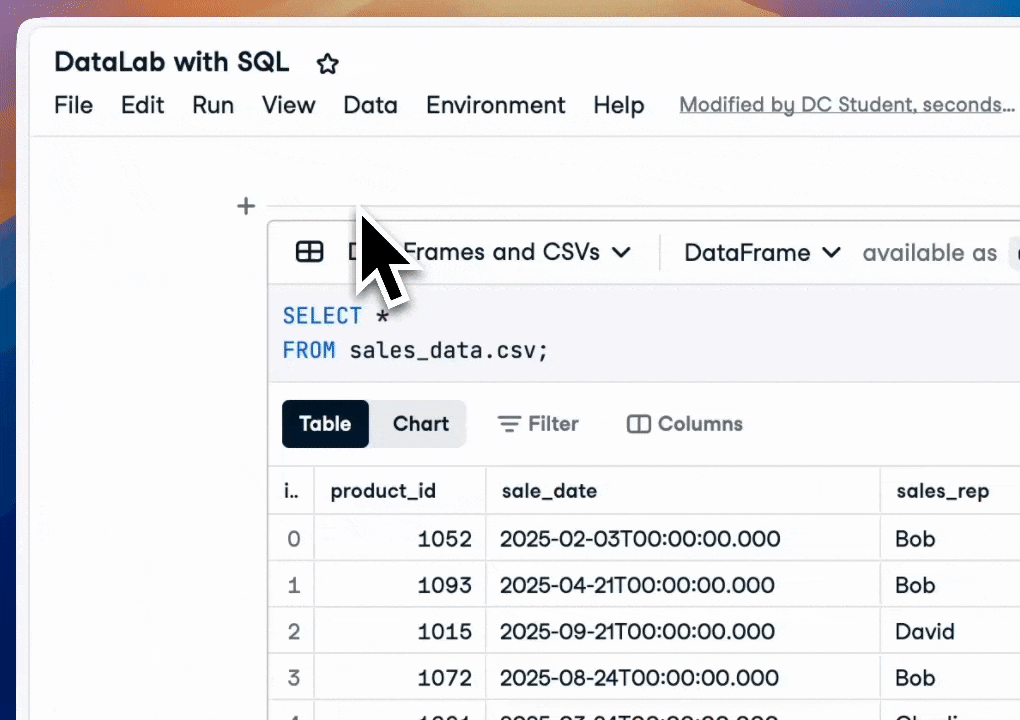Switch to the Table view tab
Image resolution: width=1020 pixels, height=720 pixels.
[325, 424]
